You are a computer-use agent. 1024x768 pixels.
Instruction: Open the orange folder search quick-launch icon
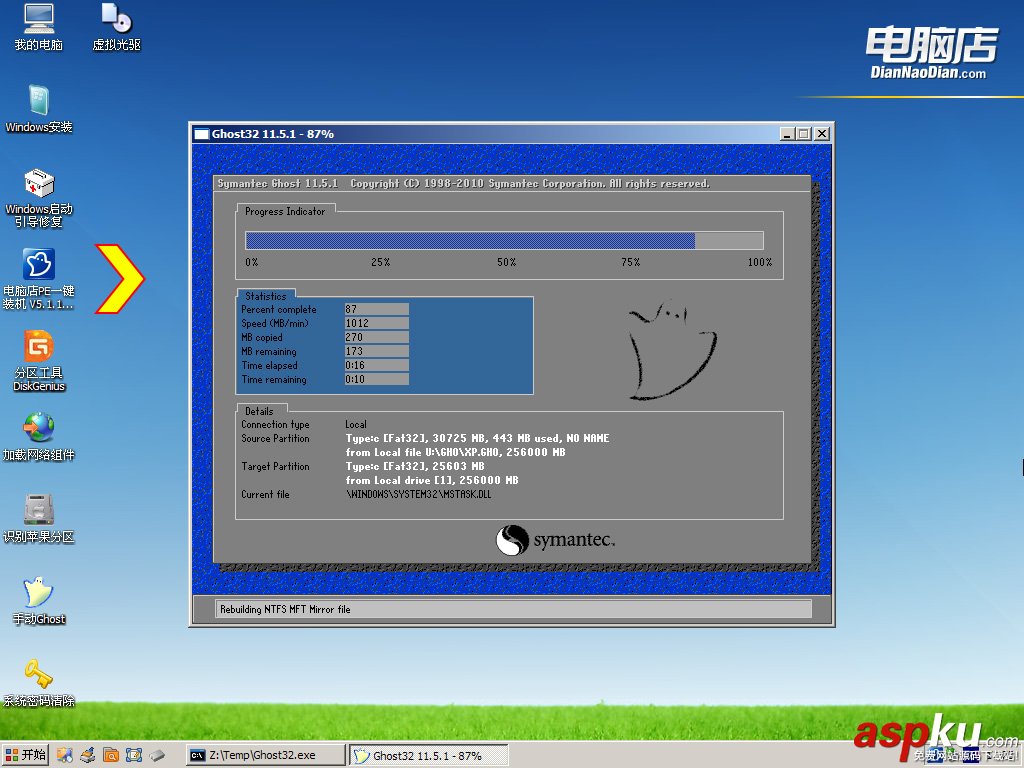tap(111, 756)
